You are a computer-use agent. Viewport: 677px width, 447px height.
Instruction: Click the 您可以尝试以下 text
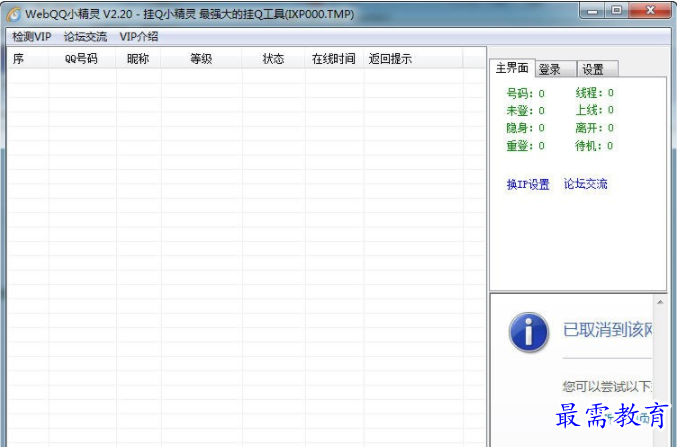(607, 387)
